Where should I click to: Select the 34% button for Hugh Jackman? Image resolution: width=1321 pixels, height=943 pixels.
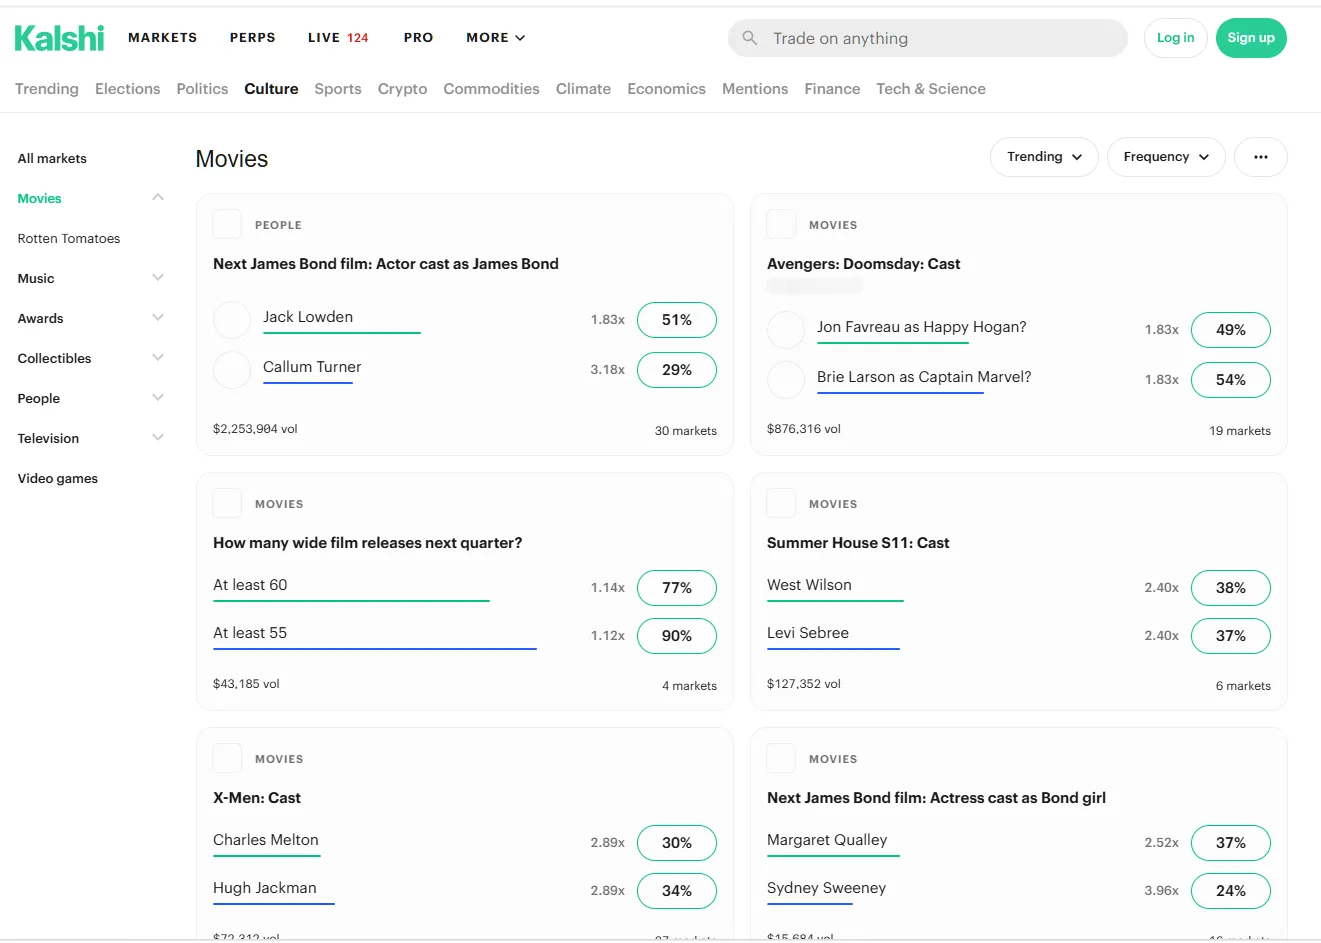coord(677,891)
